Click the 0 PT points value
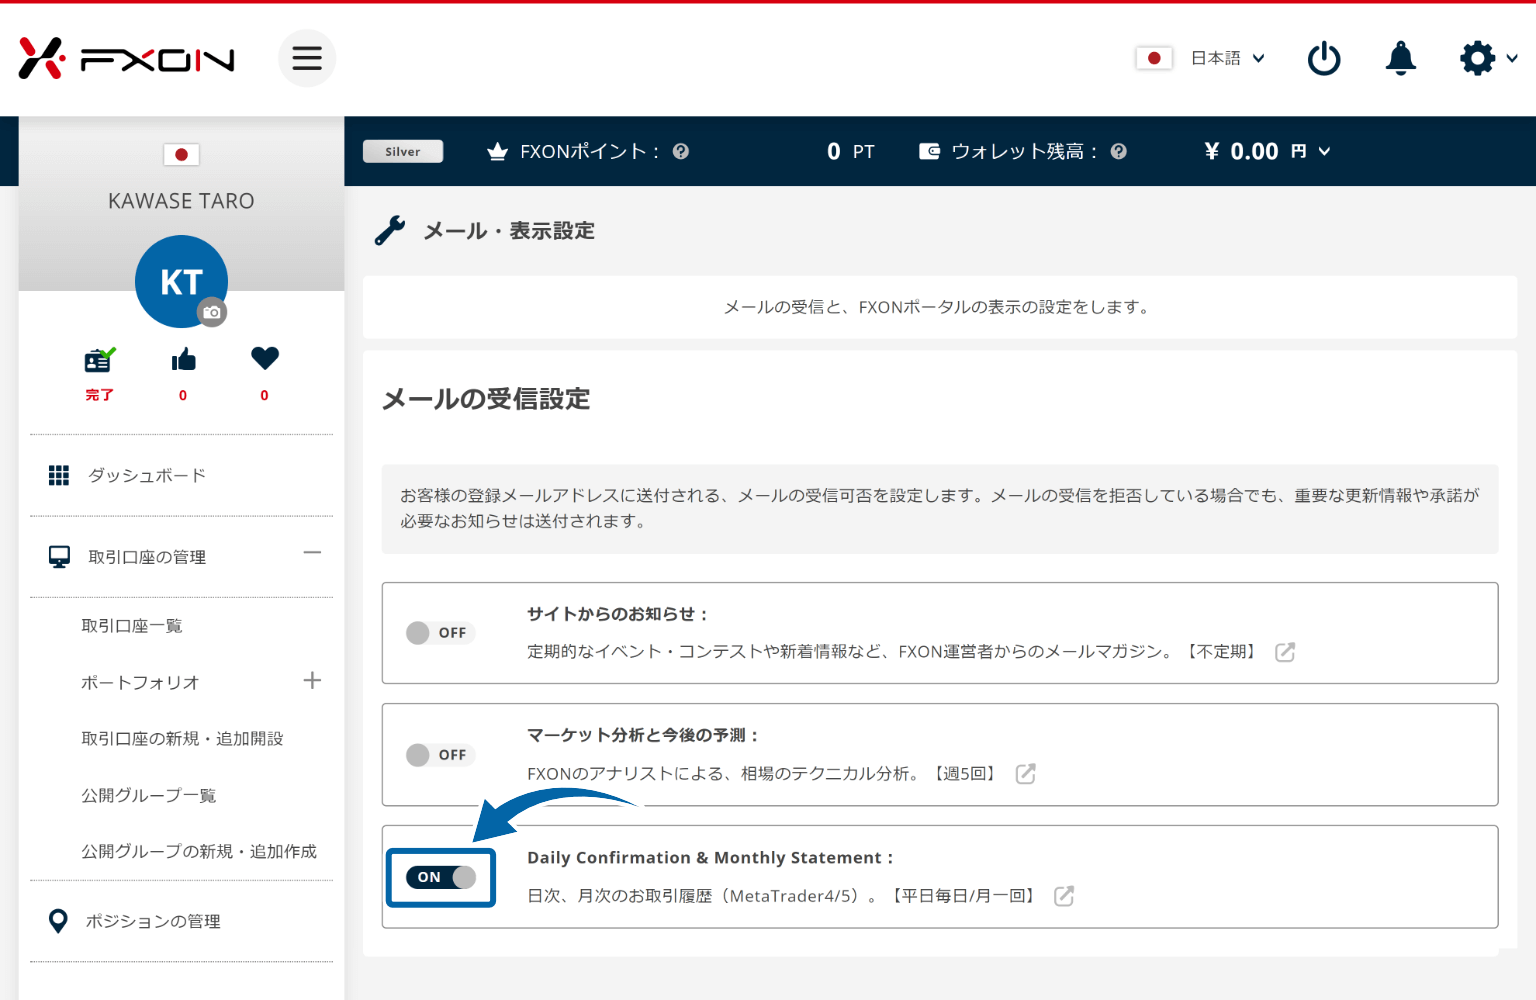The width and height of the screenshot is (1536, 1000). 851,151
